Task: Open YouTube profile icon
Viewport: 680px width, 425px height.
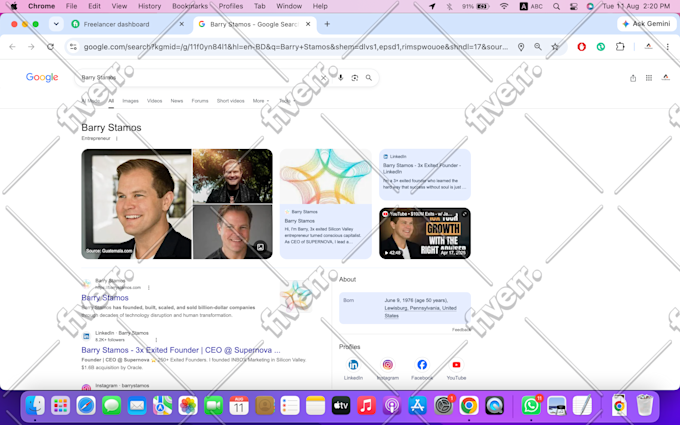Action: pyautogui.click(x=456, y=365)
